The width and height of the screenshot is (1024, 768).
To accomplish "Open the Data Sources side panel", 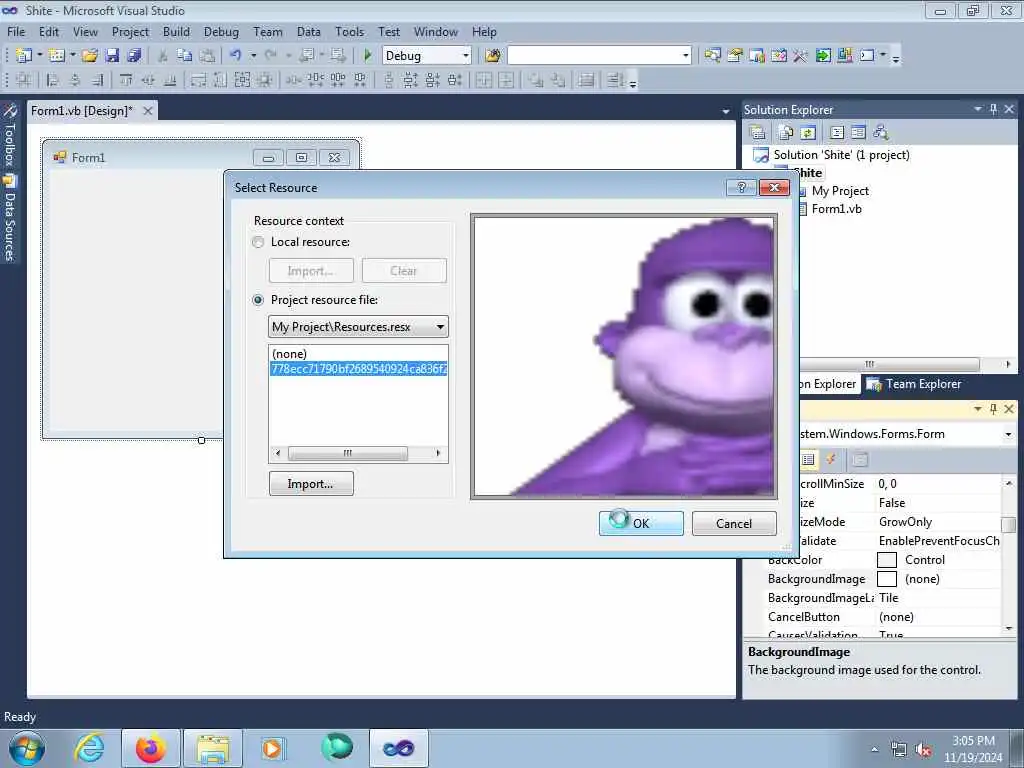I will click(9, 218).
